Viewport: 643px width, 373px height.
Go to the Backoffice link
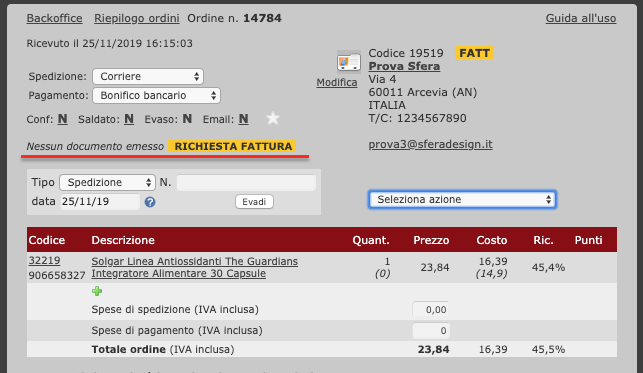(x=55, y=18)
